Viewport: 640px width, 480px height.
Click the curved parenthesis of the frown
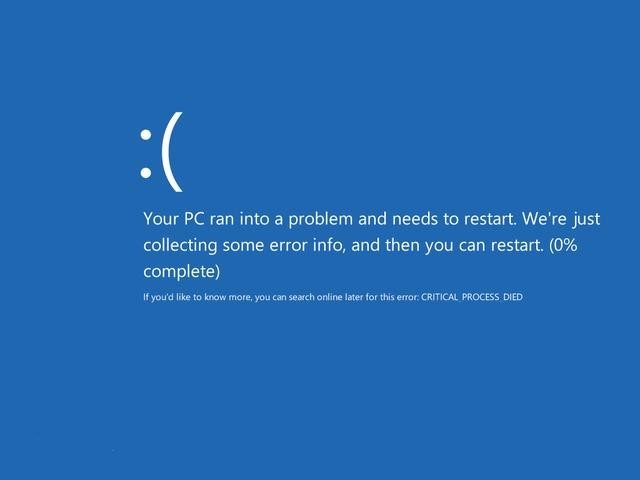click(172, 152)
